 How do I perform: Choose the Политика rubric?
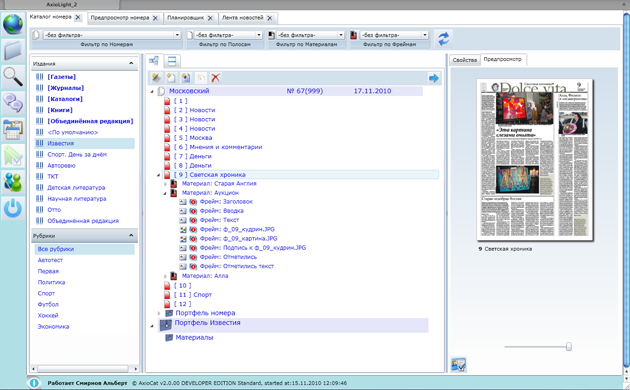51,282
